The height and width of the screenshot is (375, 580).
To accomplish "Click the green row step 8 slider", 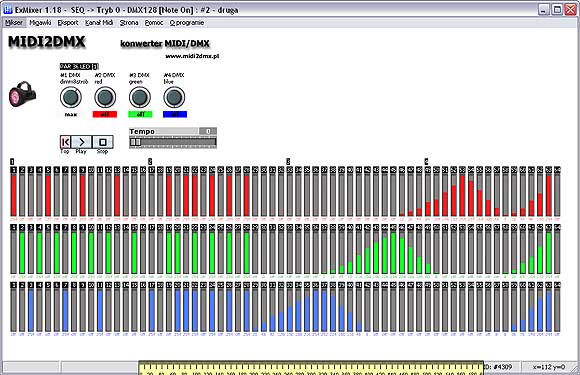I will point(74,253).
